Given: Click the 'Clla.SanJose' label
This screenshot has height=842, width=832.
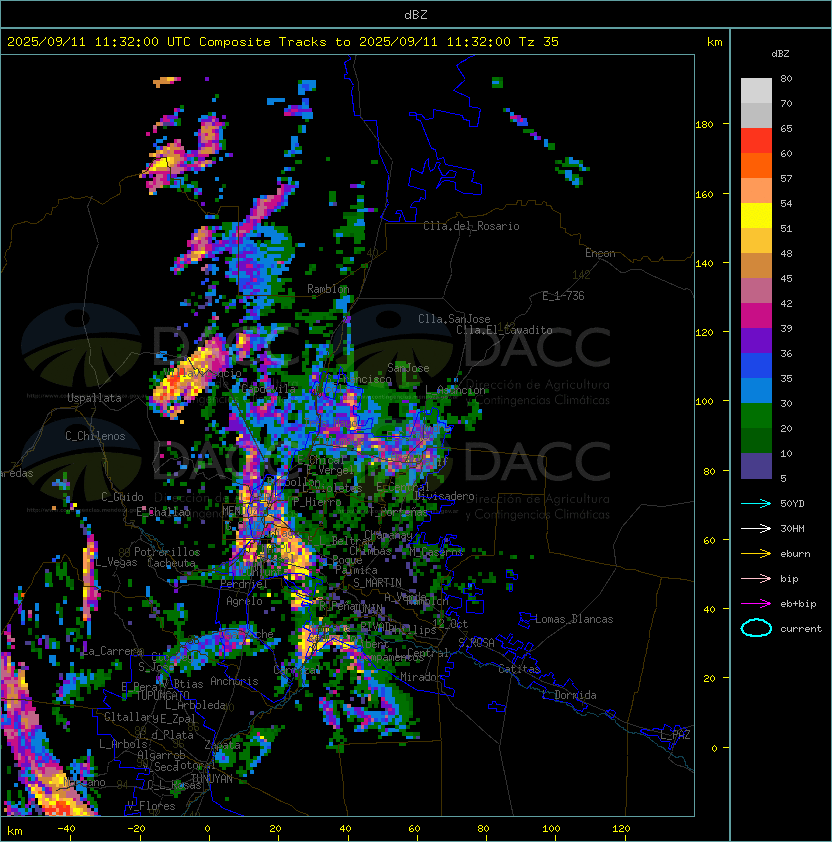Looking at the screenshot, I should click(454, 319).
